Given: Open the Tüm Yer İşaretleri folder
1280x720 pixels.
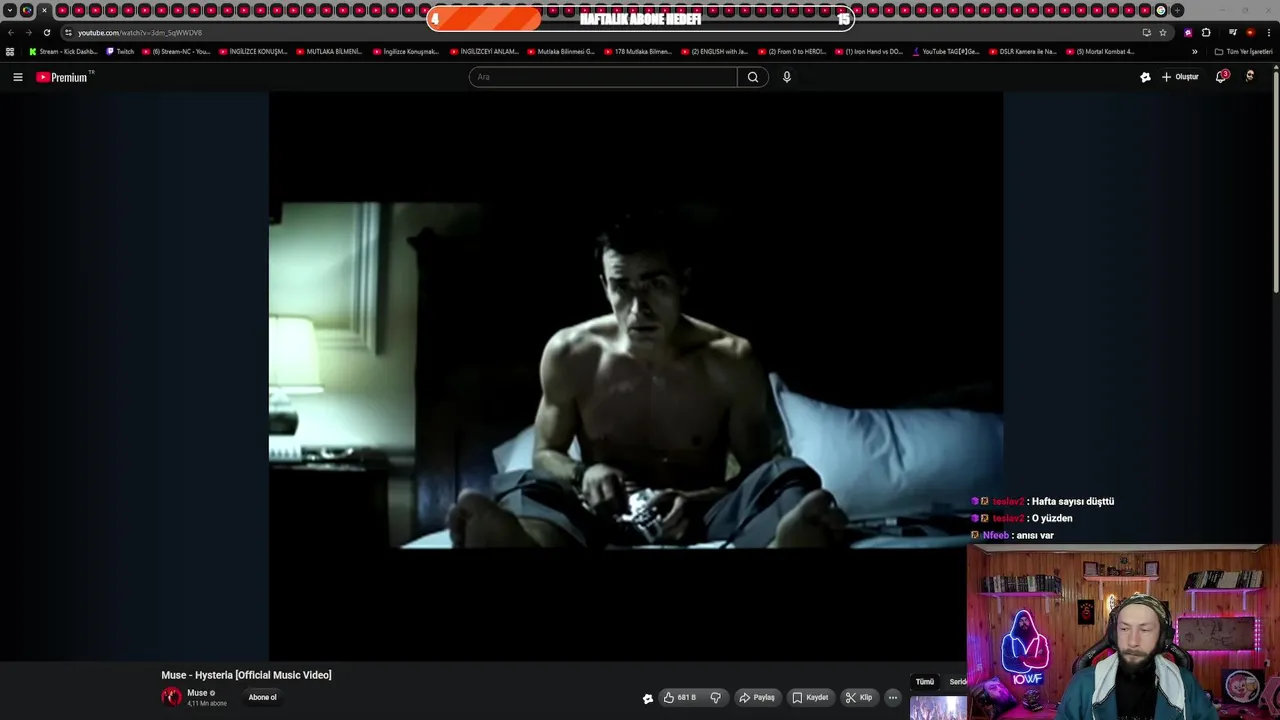Looking at the screenshot, I should tap(1243, 51).
